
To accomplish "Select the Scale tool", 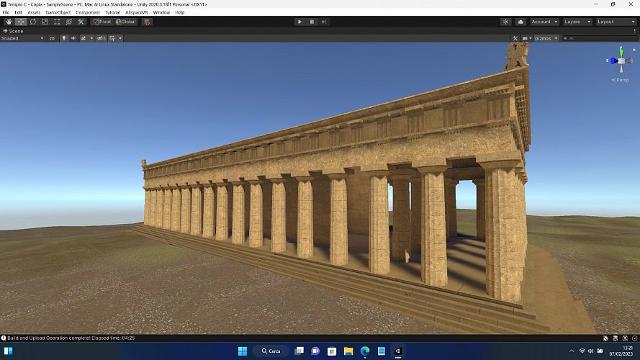I will click(45, 22).
